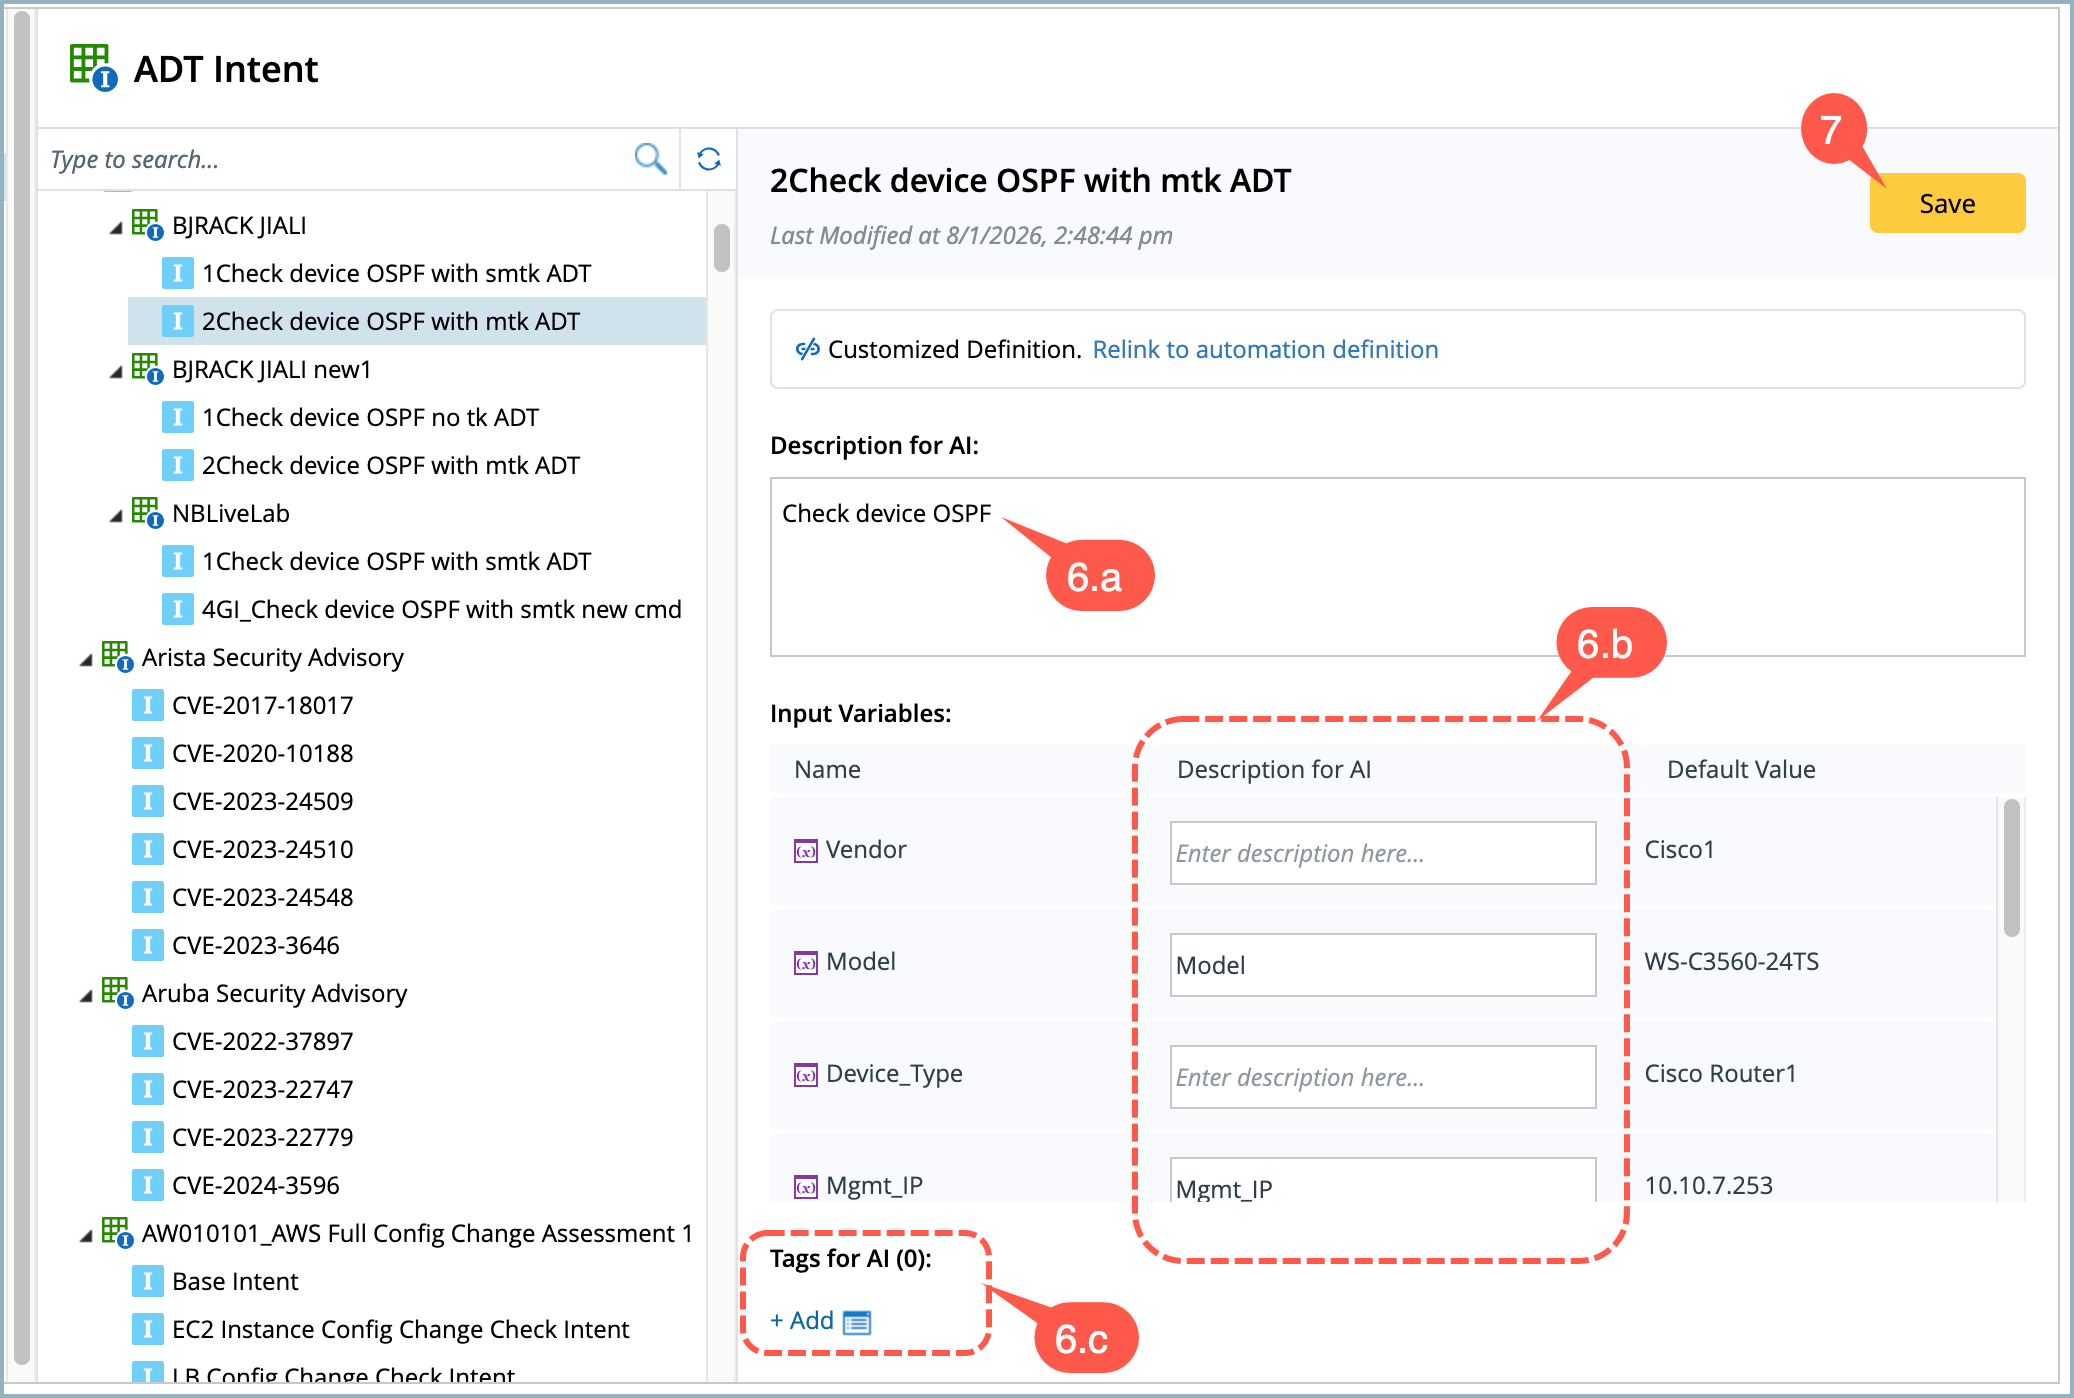
Task: Click the tag list icon beside Add
Action: point(857,1322)
